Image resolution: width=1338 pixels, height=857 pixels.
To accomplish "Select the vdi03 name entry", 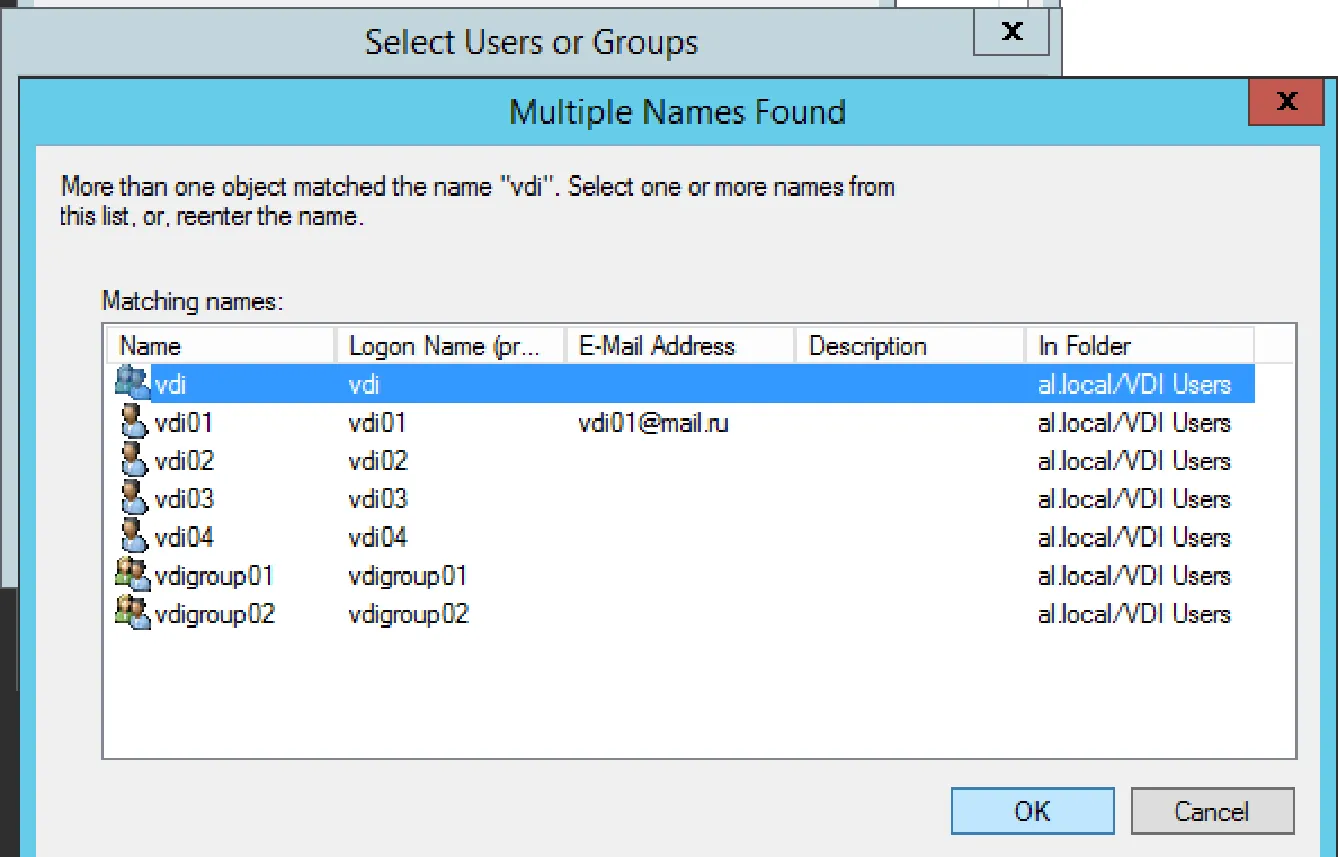I will click(184, 499).
